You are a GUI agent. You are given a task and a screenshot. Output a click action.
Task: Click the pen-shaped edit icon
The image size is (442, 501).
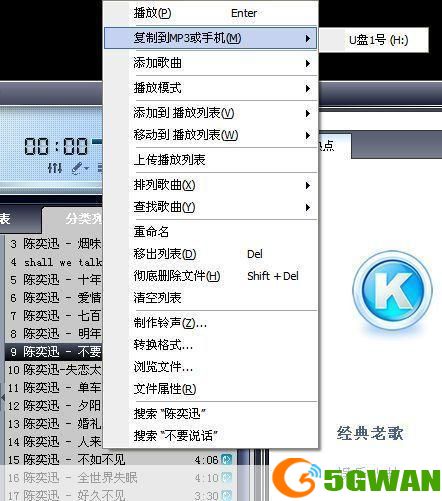[78, 168]
